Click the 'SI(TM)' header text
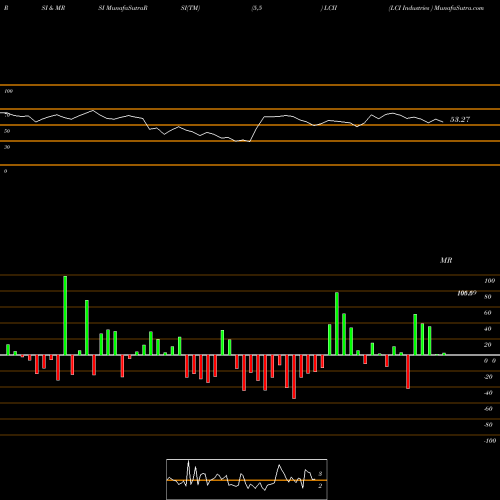Screen dimensions: 500x500 [x=190, y=8]
